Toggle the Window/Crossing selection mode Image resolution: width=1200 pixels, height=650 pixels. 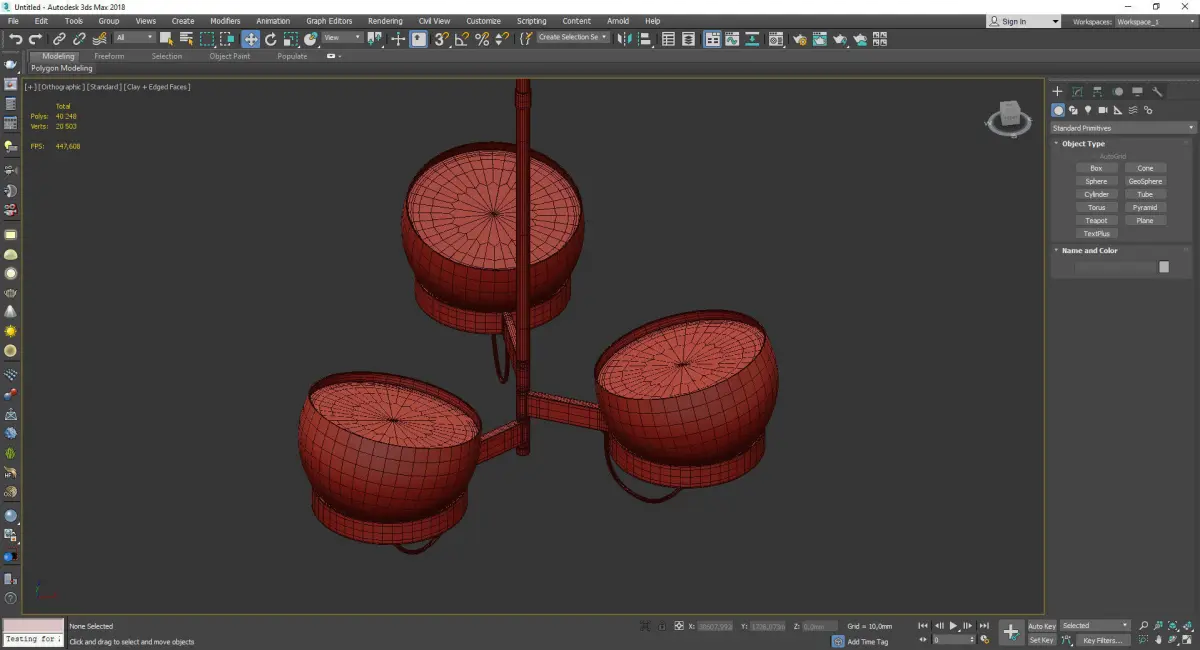pyautogui.click(x=228, y=39)
